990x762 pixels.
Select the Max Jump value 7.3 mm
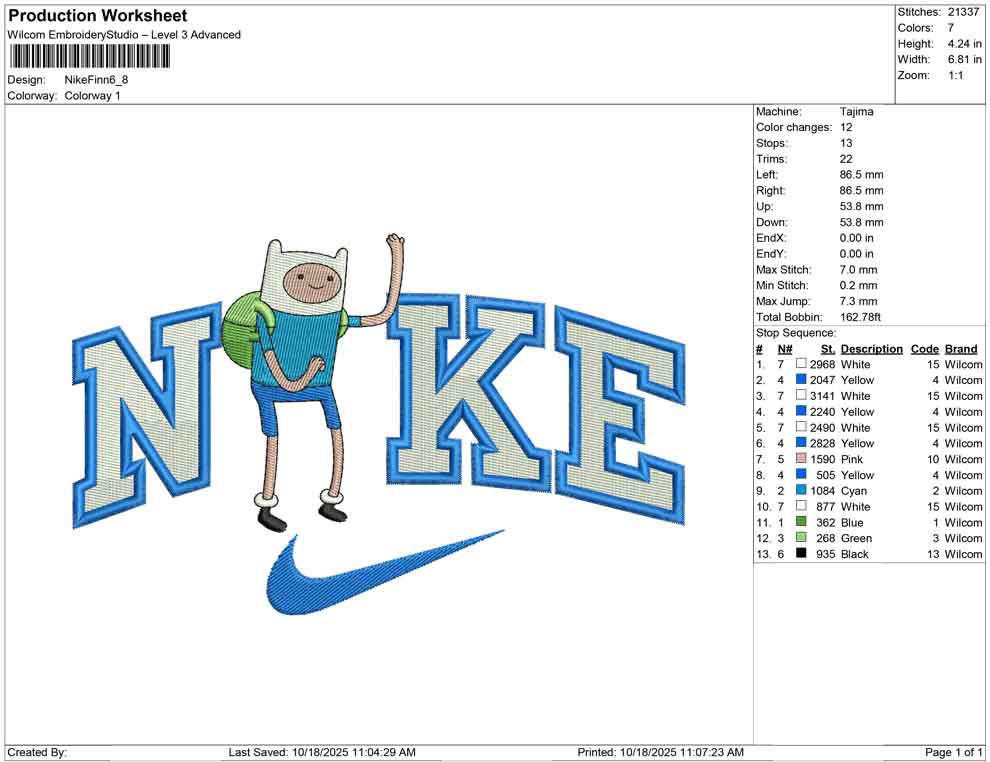[858, 301]
